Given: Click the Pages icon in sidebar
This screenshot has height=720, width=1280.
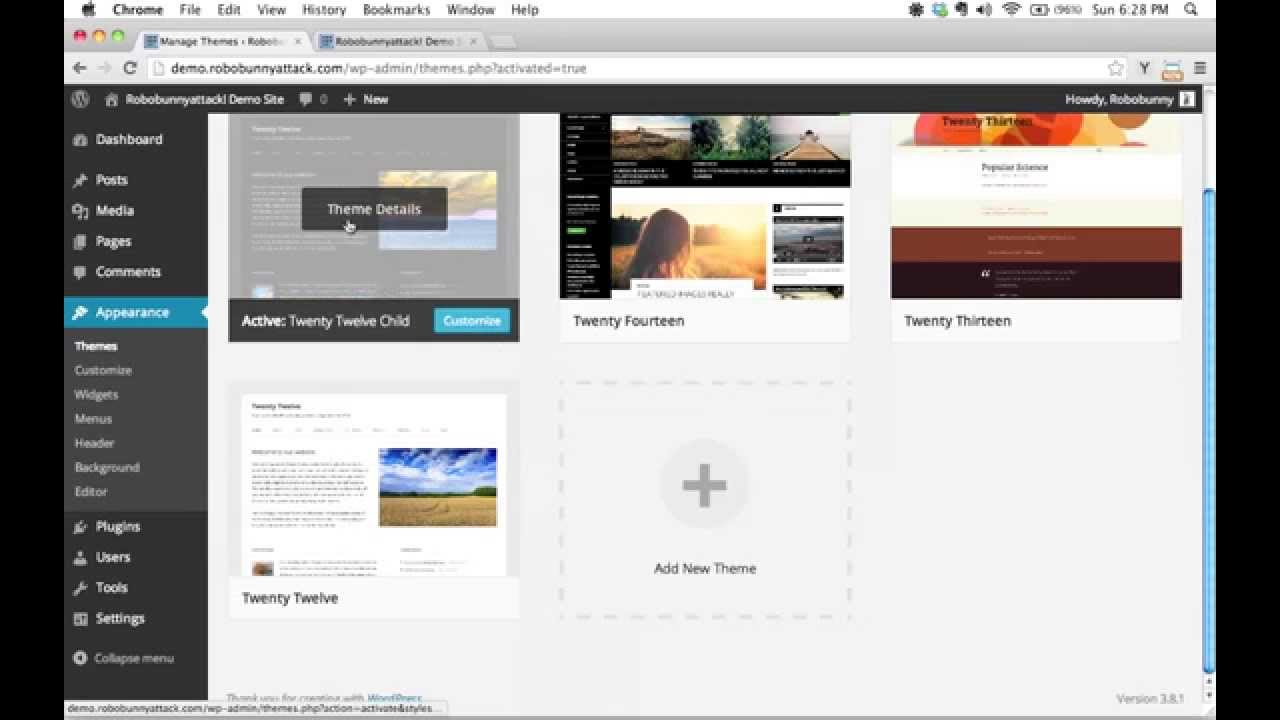Looking at the screenshot, I should tap(81, 241).
